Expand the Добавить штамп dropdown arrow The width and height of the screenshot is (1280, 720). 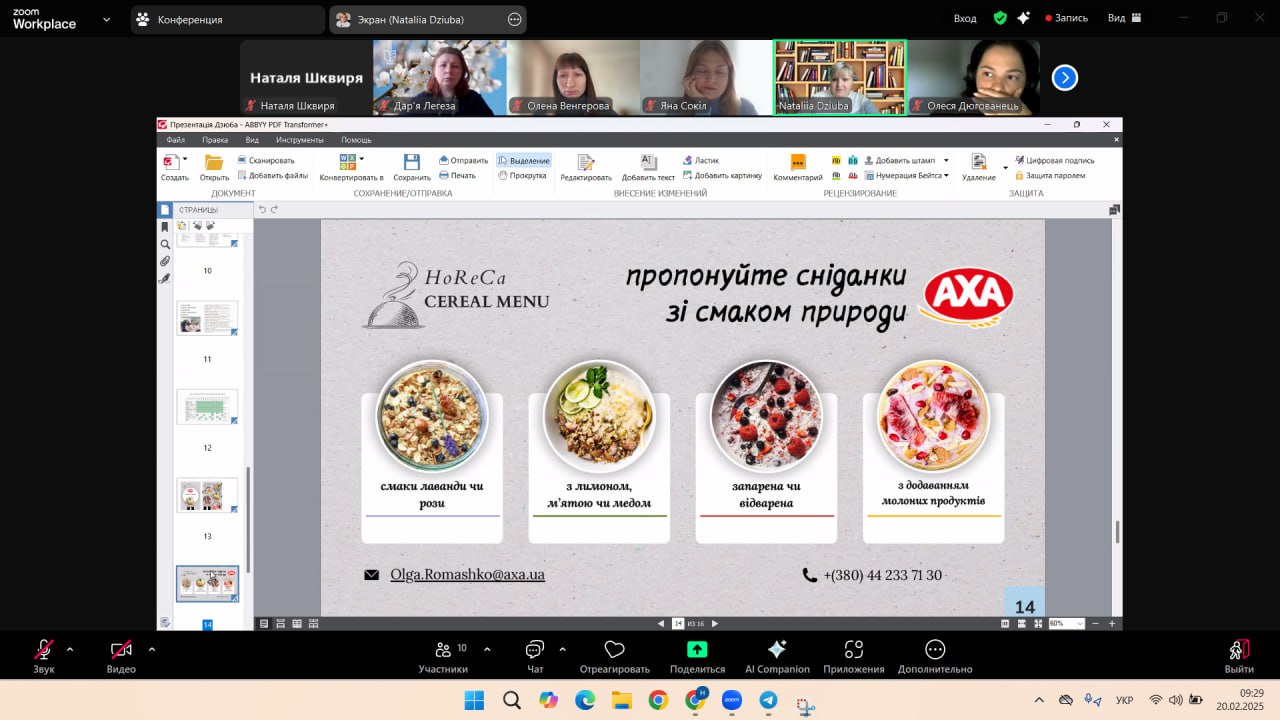[x=946, y=160]
